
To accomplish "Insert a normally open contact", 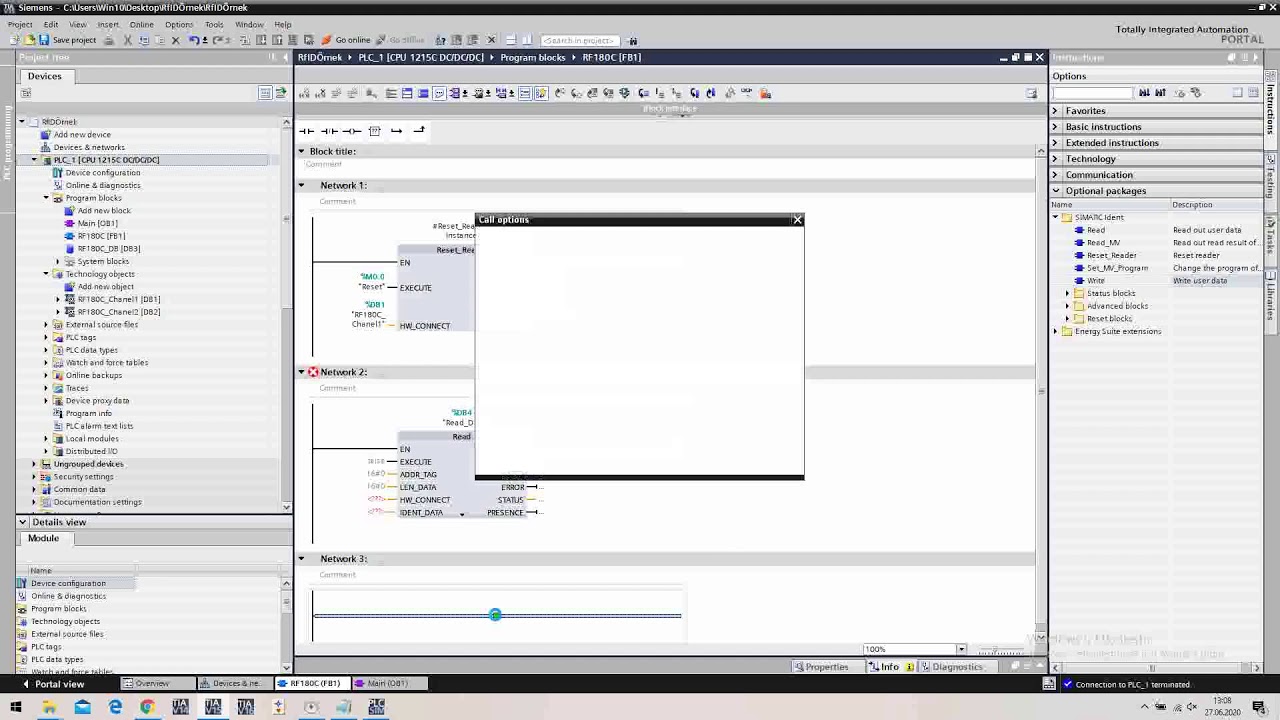I will [306, 131].
